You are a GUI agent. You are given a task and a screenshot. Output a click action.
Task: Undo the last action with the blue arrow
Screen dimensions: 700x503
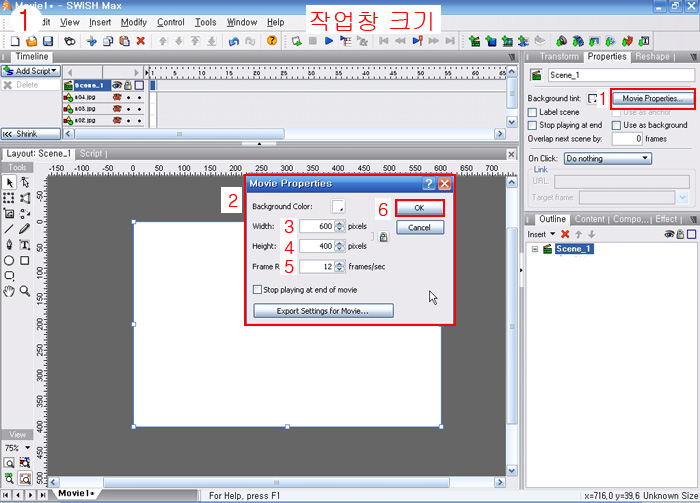[x=233, y=41]
